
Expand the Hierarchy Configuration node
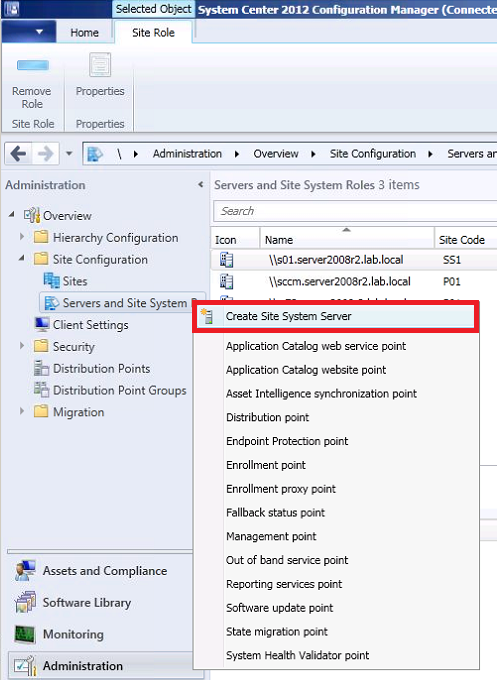22,236
